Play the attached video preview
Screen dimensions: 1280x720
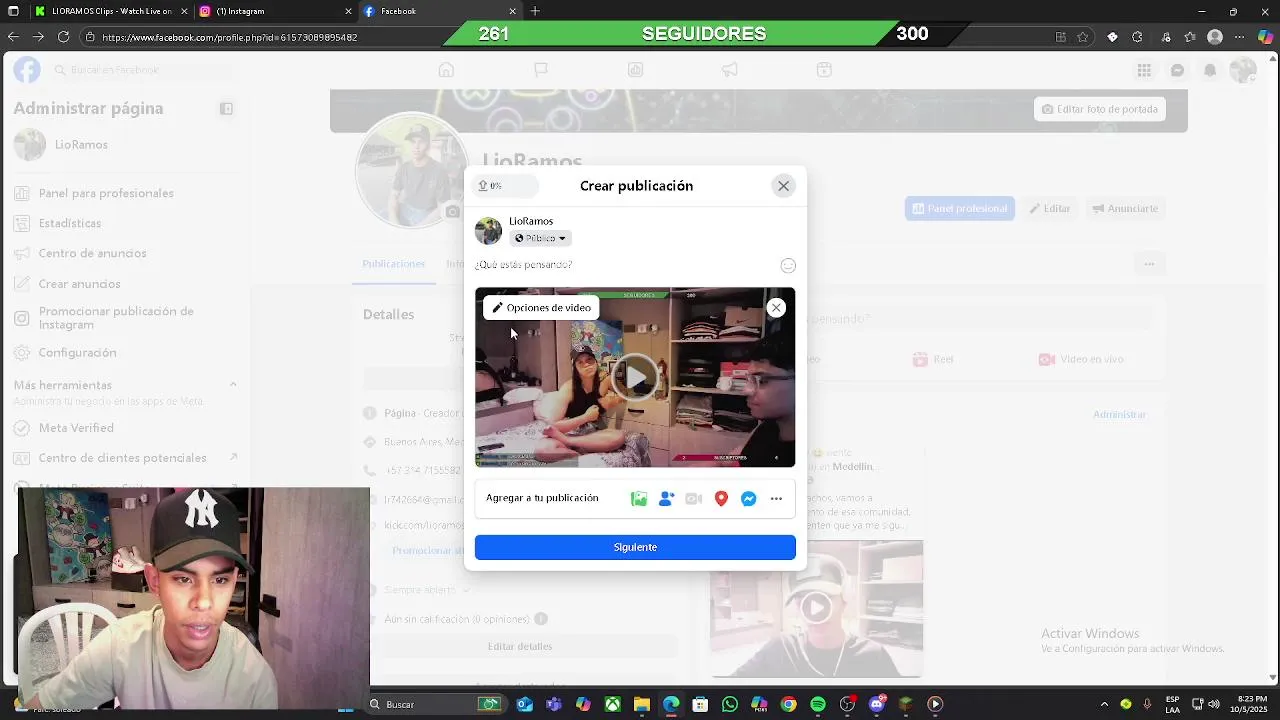pos(635,377)
